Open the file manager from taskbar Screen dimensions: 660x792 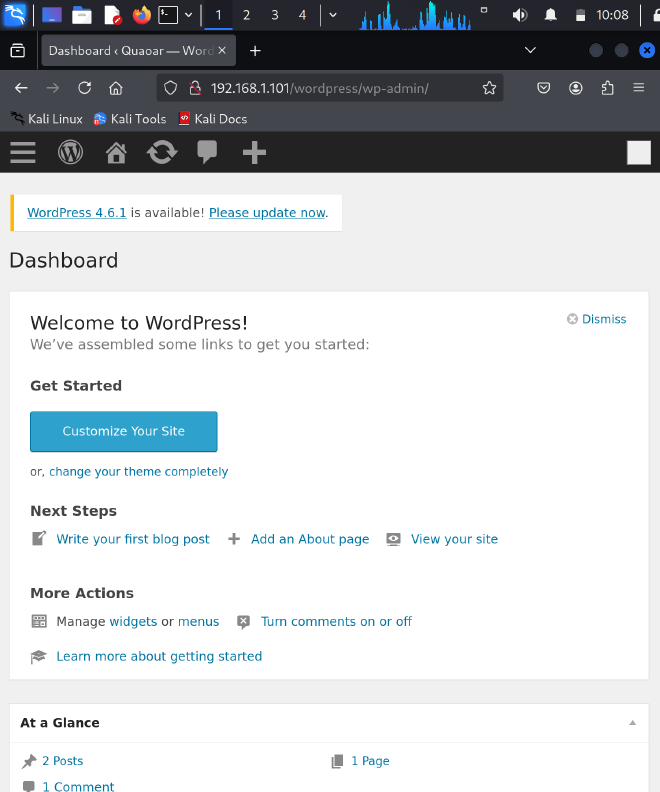82,15
